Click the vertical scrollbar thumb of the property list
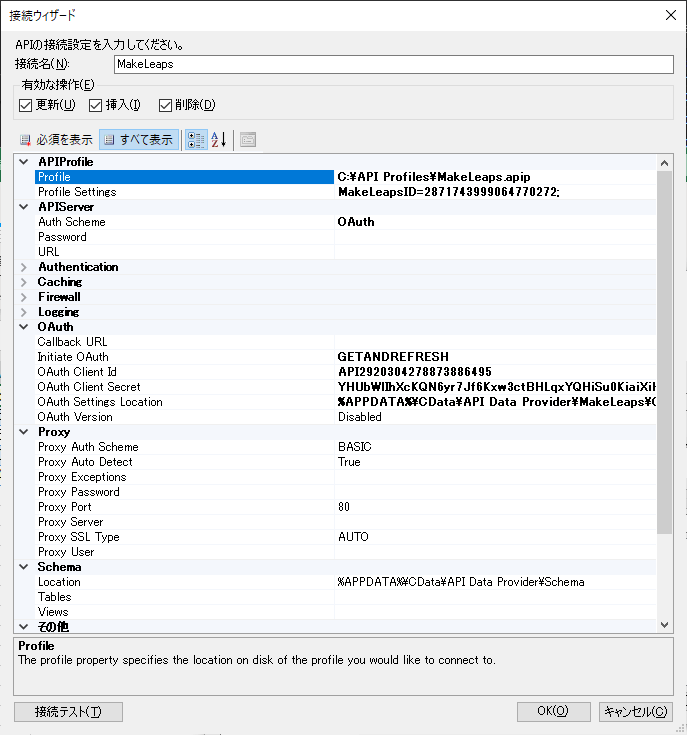 point(664,352)
